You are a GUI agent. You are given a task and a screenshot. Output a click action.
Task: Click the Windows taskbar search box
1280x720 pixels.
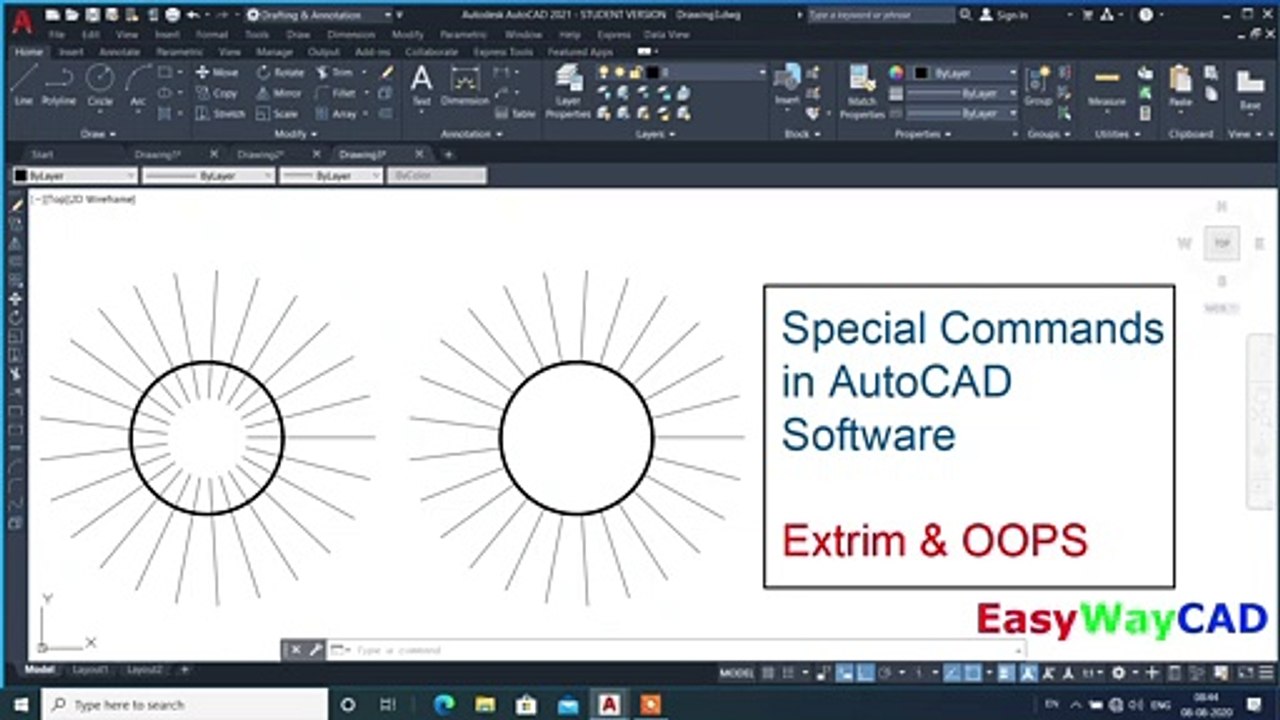click(185, 705)
